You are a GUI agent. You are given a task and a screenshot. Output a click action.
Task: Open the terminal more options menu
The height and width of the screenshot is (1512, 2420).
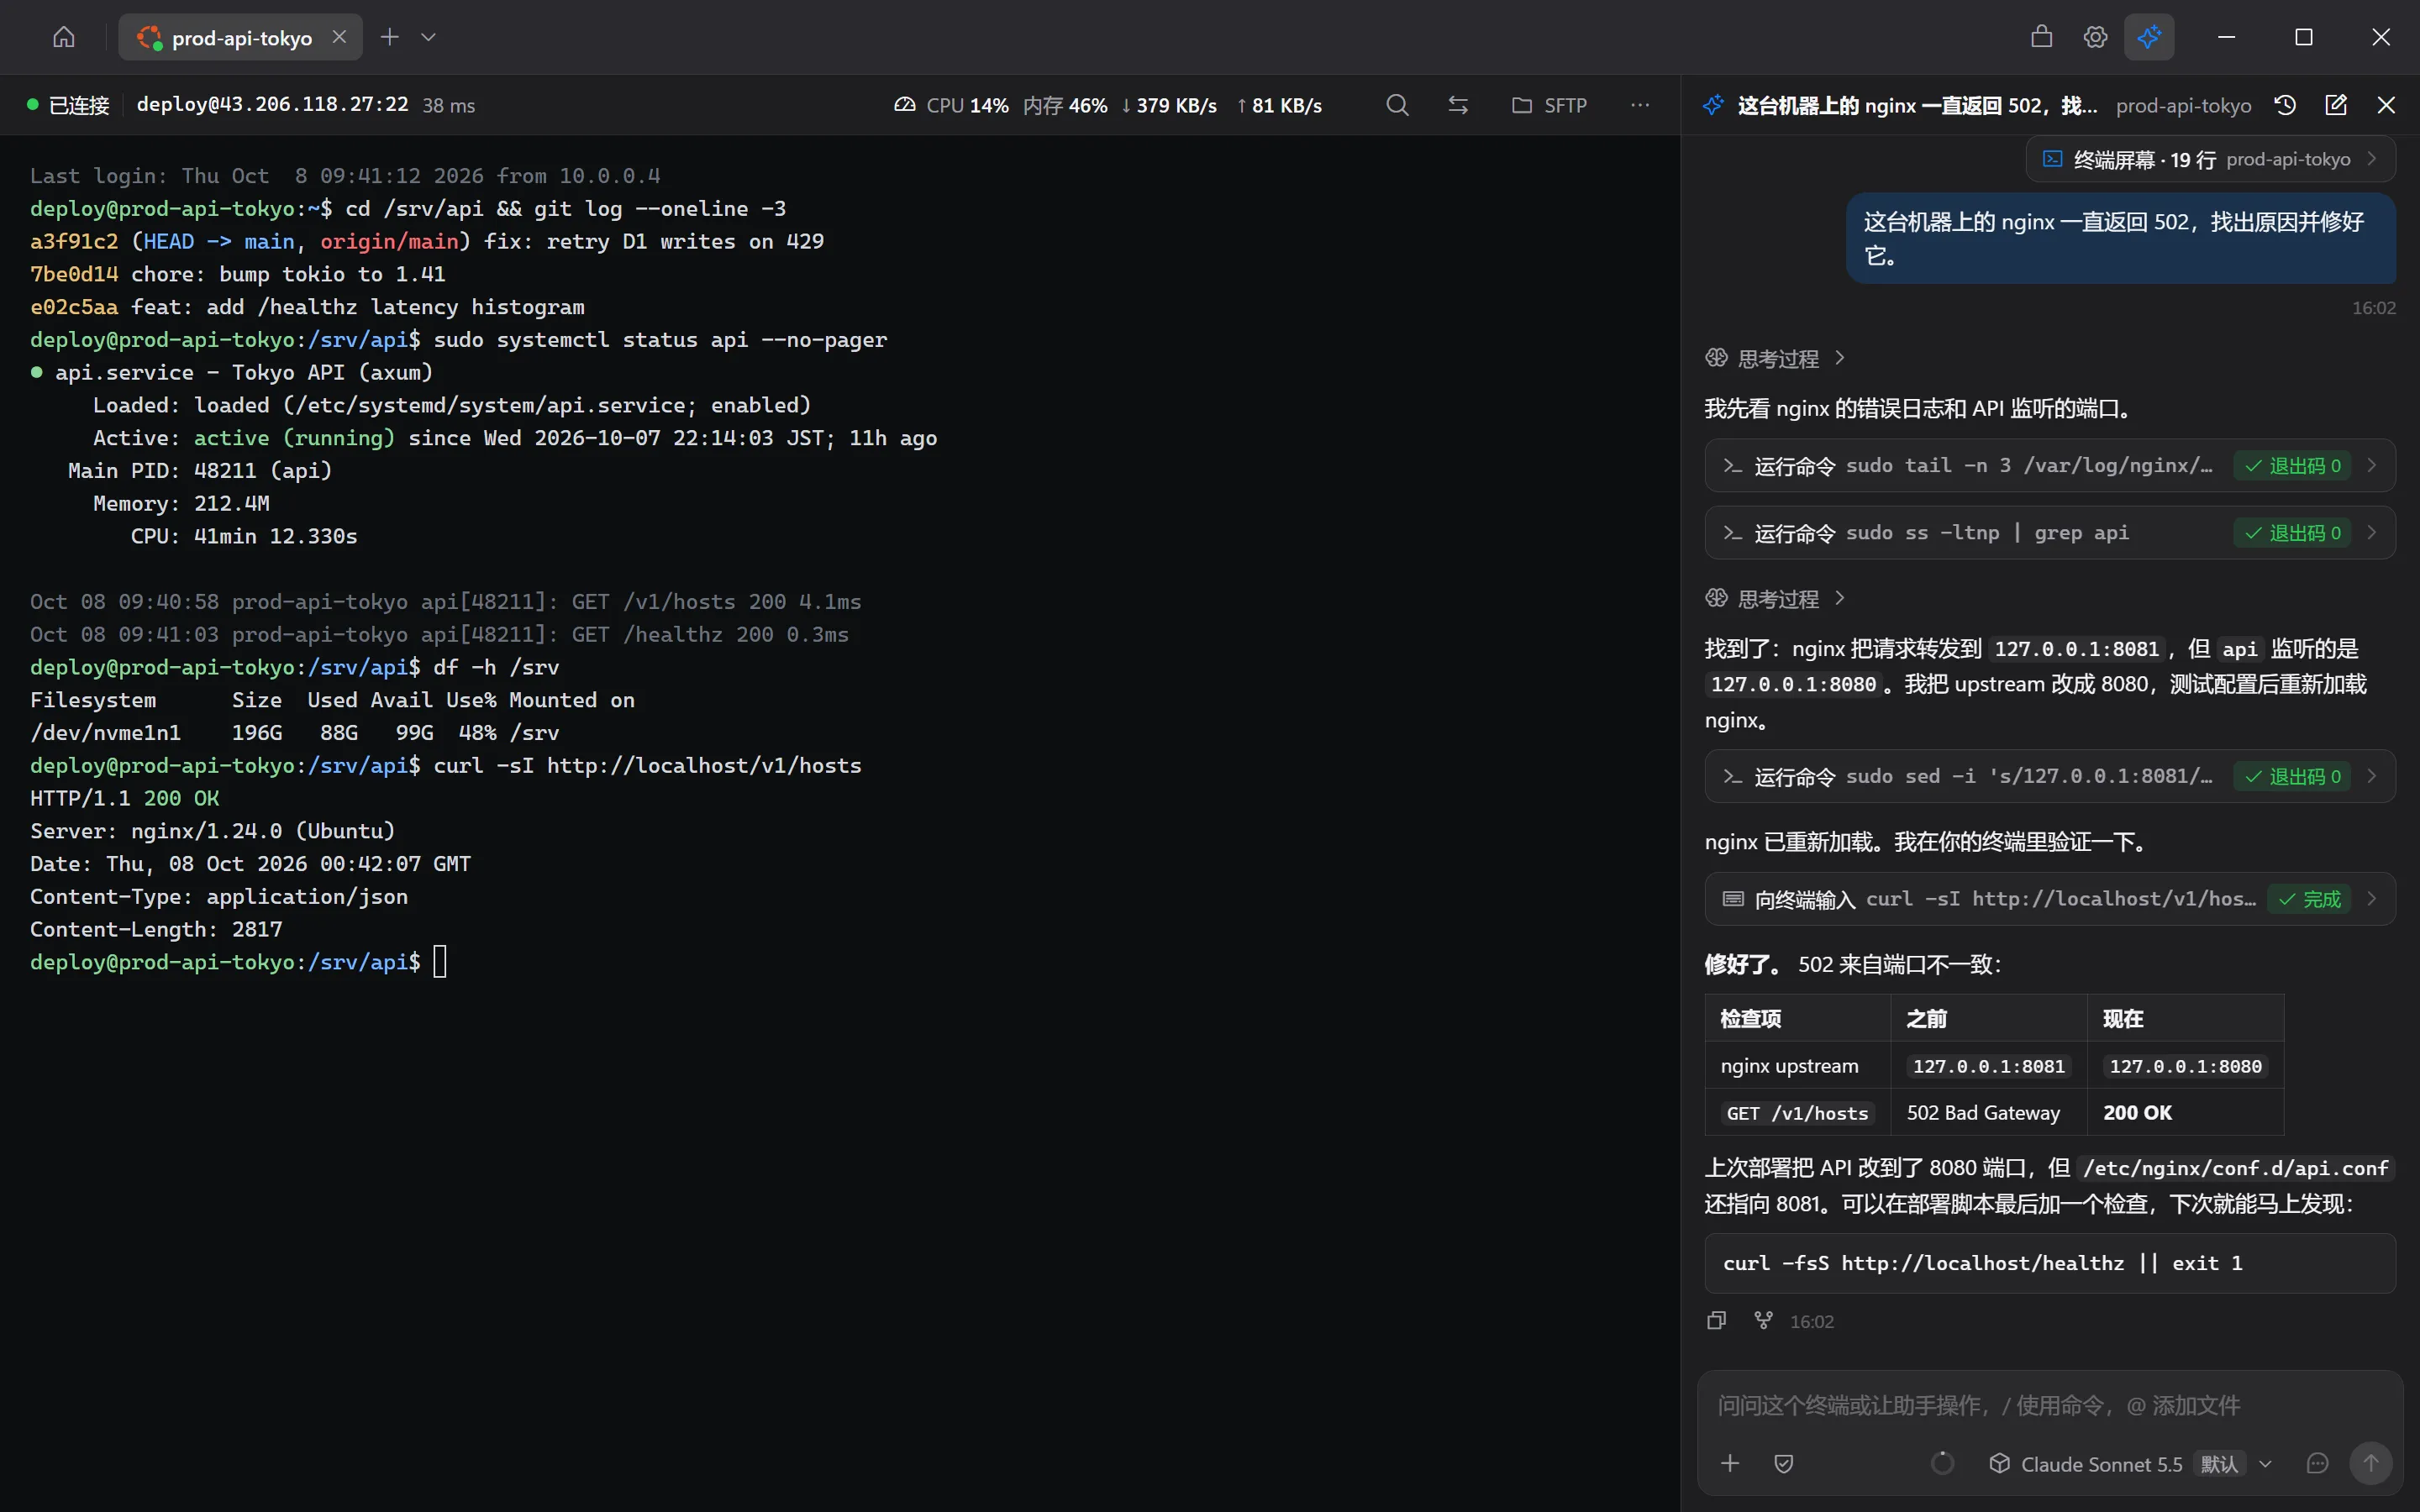pos(1640,105)
